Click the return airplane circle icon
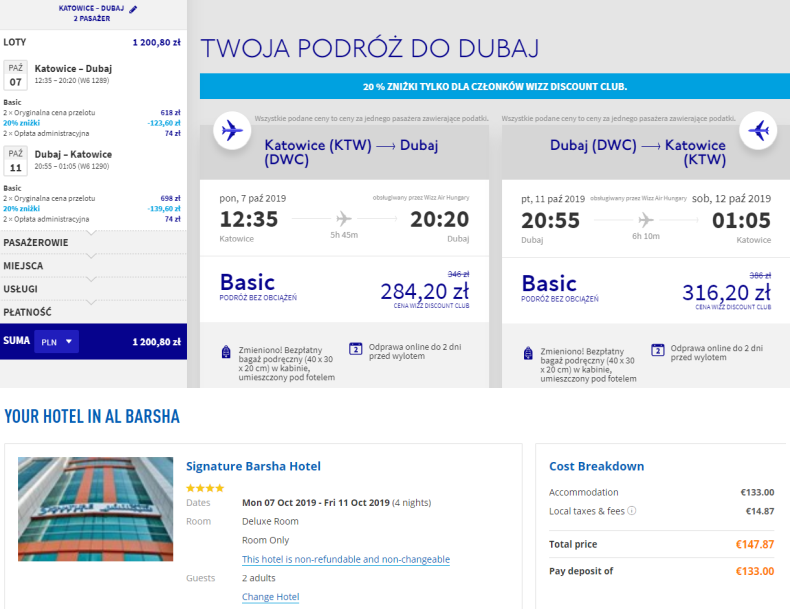 point(758,130)
